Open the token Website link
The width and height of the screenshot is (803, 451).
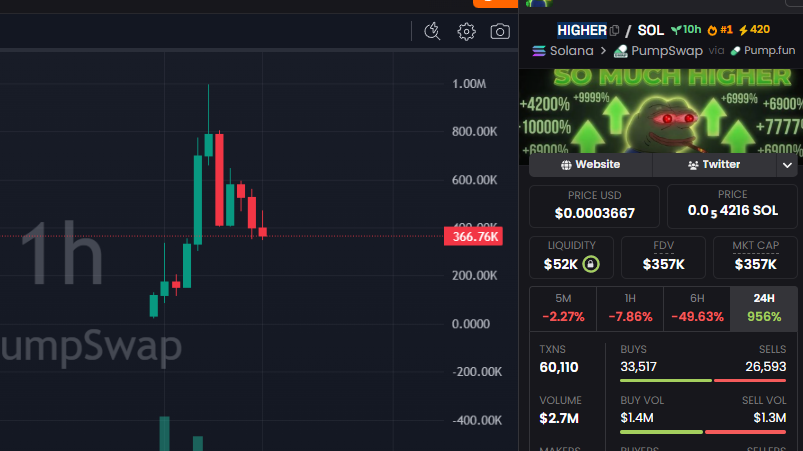[x=590, y=165]
